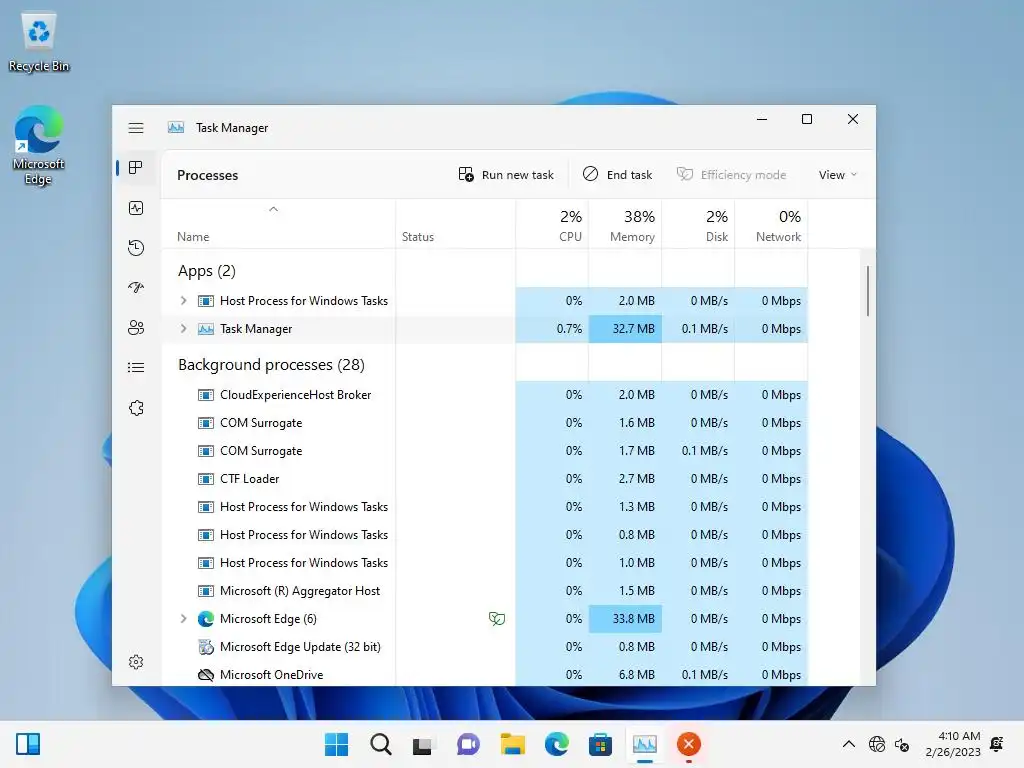Sort by the Name column header
1024x768 pixels.
pos(278,225)
